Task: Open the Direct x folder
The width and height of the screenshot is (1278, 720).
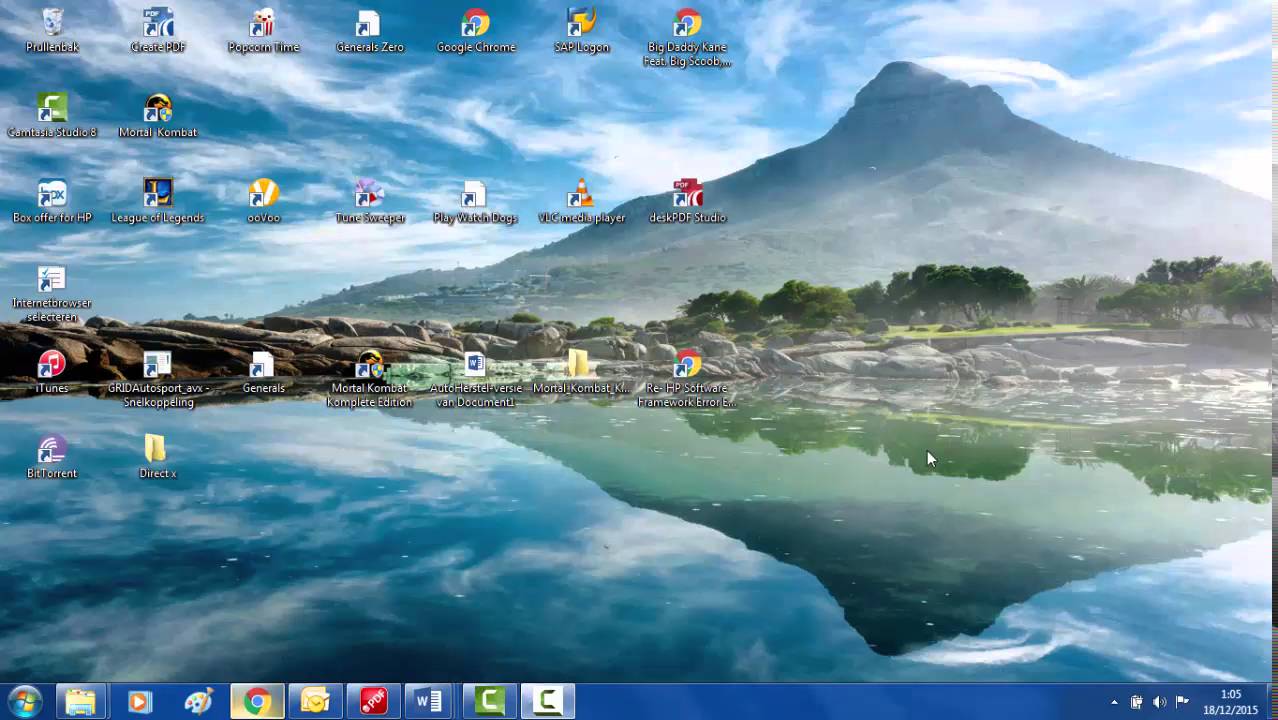Action: pos(157,450)
